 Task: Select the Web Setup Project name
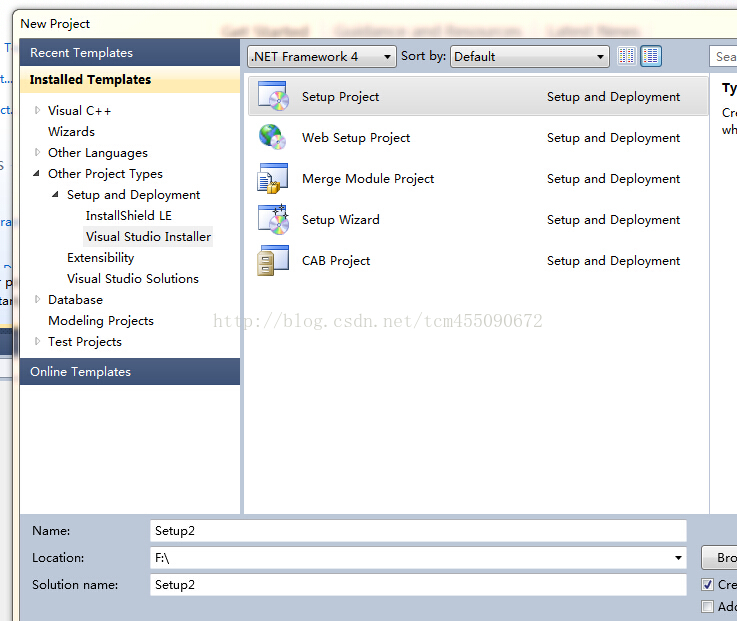click(356, 137)
